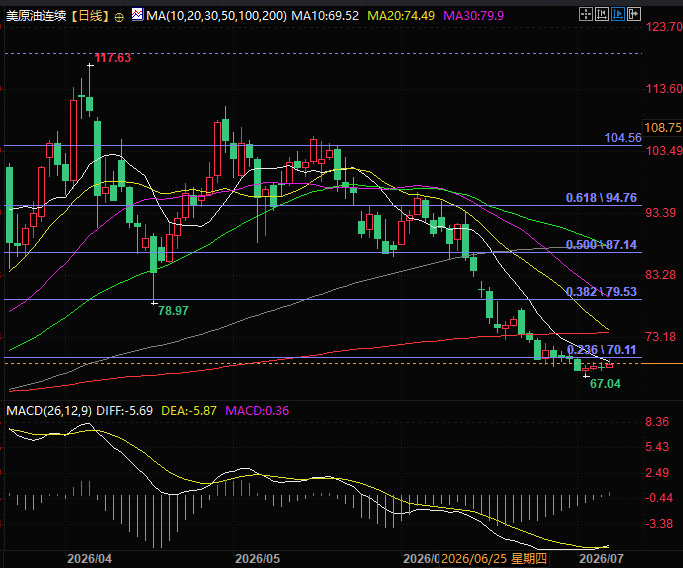The image size is (683, 568).
Task: Click the MA indicator chart icon
Action: [x=137, y=15]
